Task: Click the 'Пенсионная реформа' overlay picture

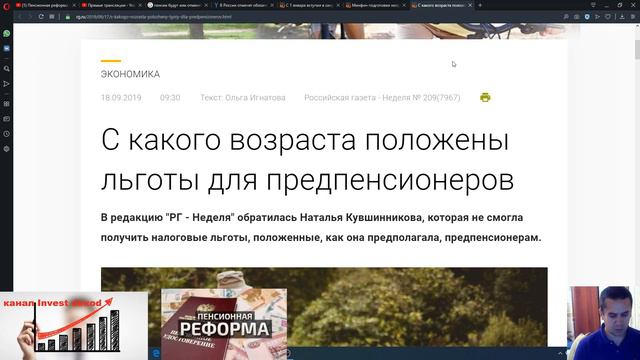Action: click(224, 324)
